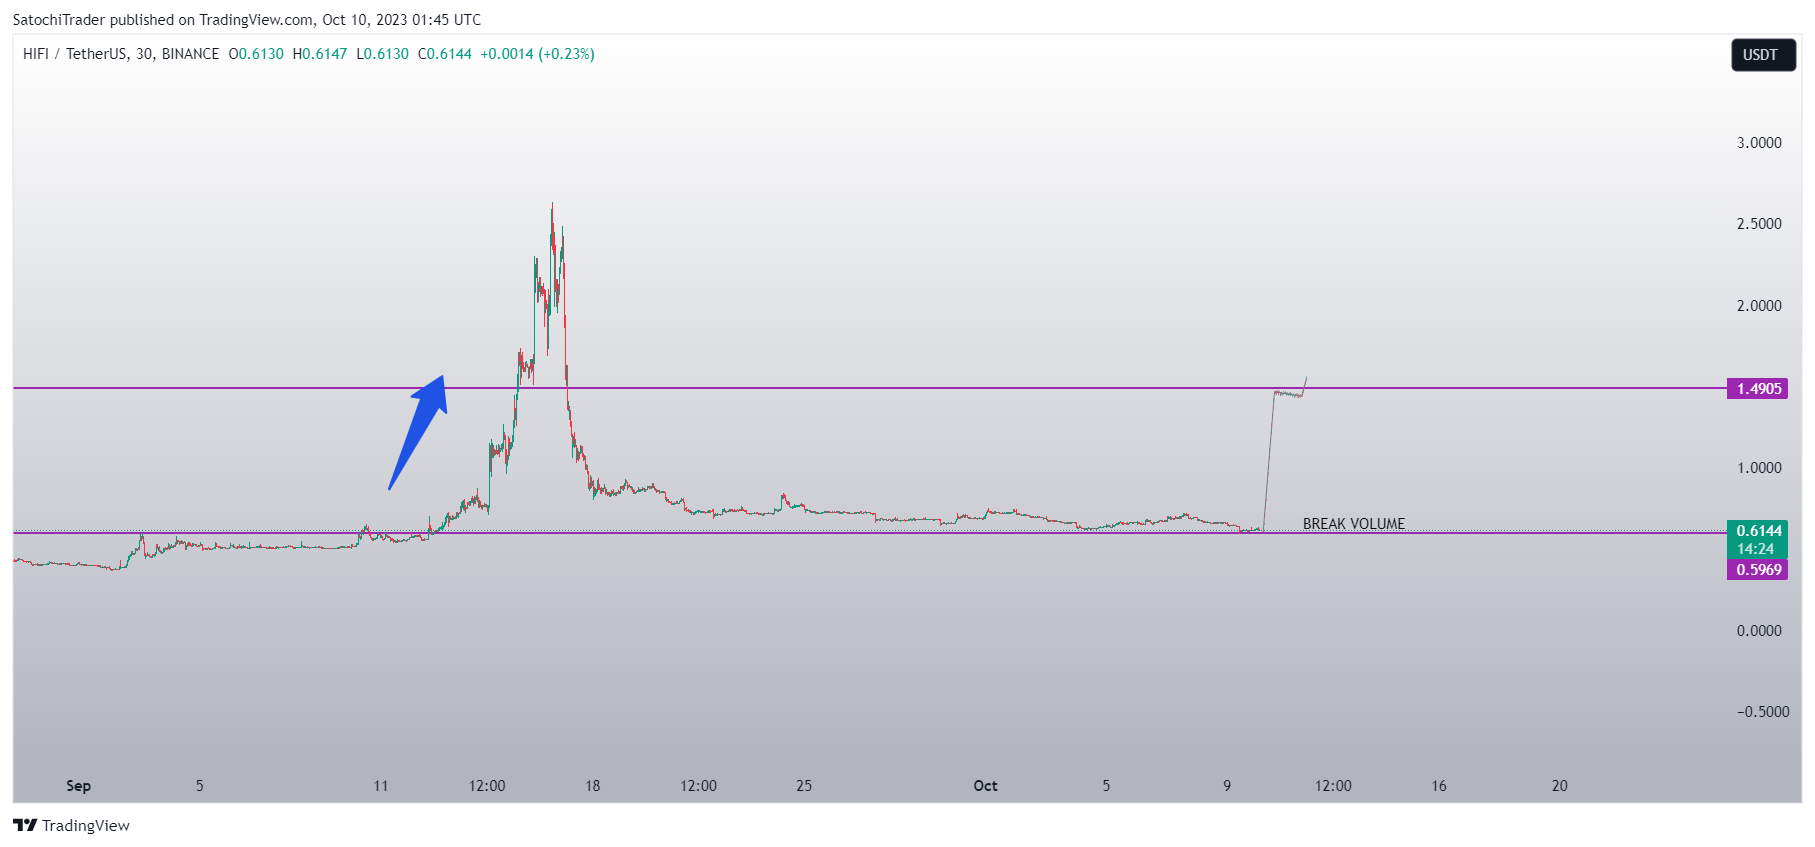Click the Oct label on time axis

pos(985,786)
